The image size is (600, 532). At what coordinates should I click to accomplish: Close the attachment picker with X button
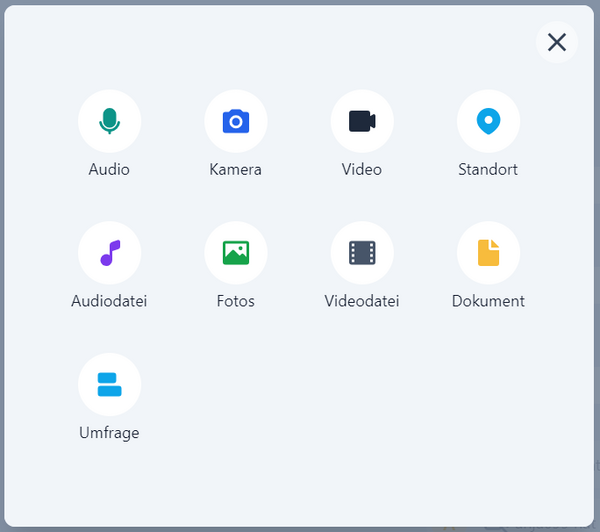coord(557,42)
